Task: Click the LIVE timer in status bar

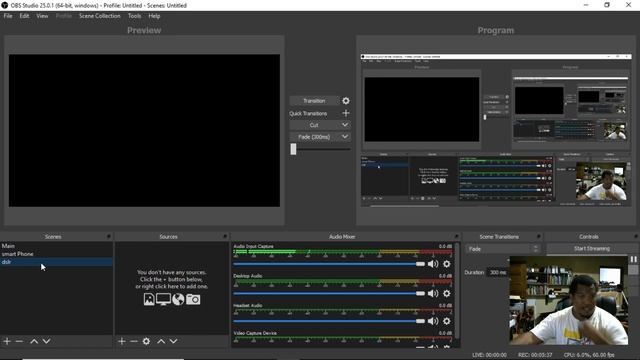Action: click(x=489, y=355)
